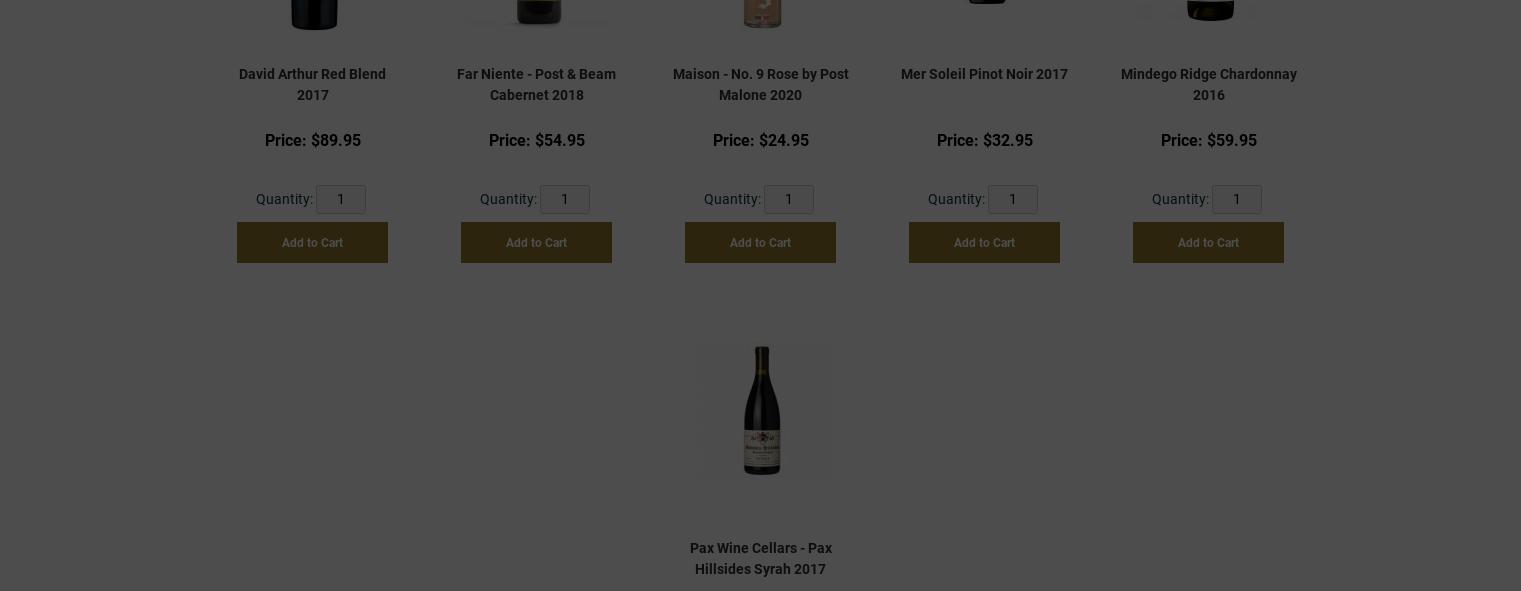Focus quantity field for Maison No. 9 Rose
The width and height of the screenshot is (1521, 591).
click(789, 199)
